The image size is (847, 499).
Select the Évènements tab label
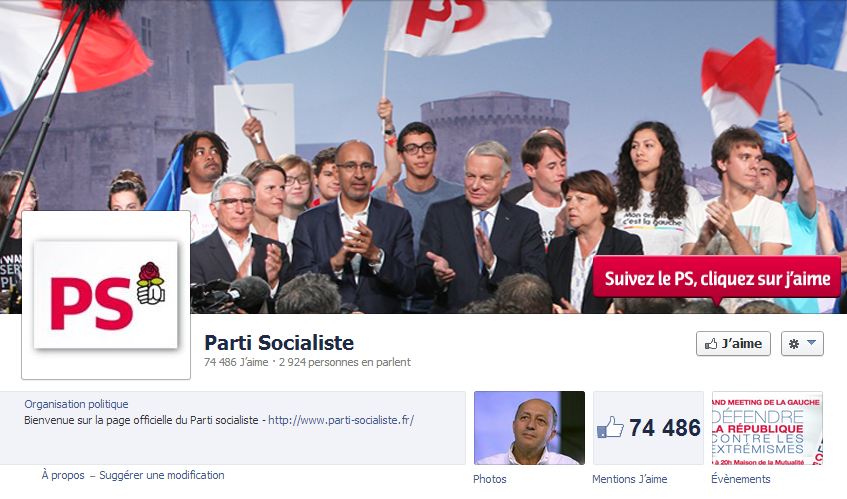coord(741,479)
